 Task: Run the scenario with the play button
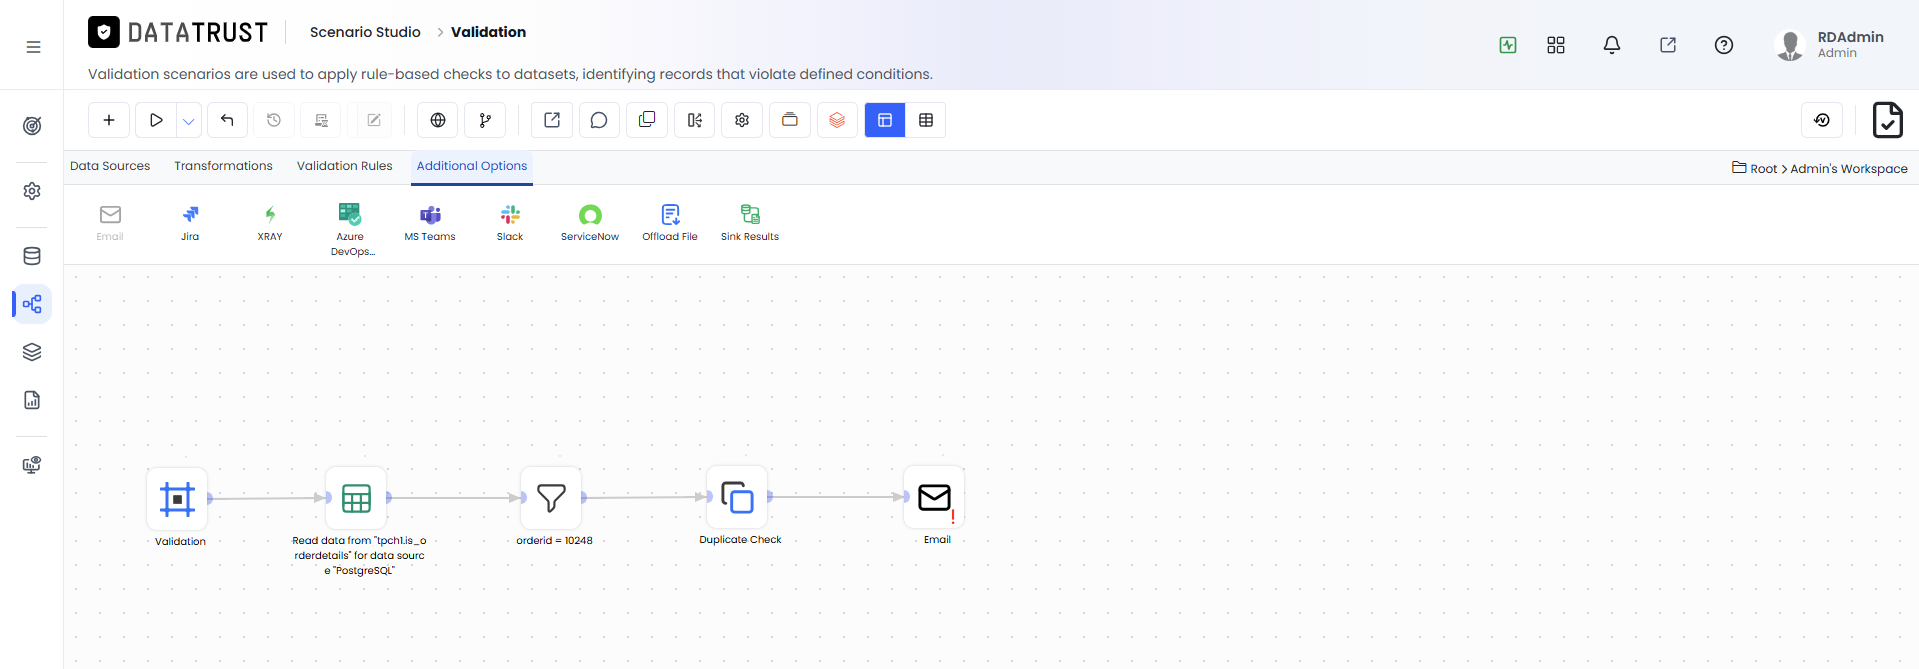click(156, 120)
